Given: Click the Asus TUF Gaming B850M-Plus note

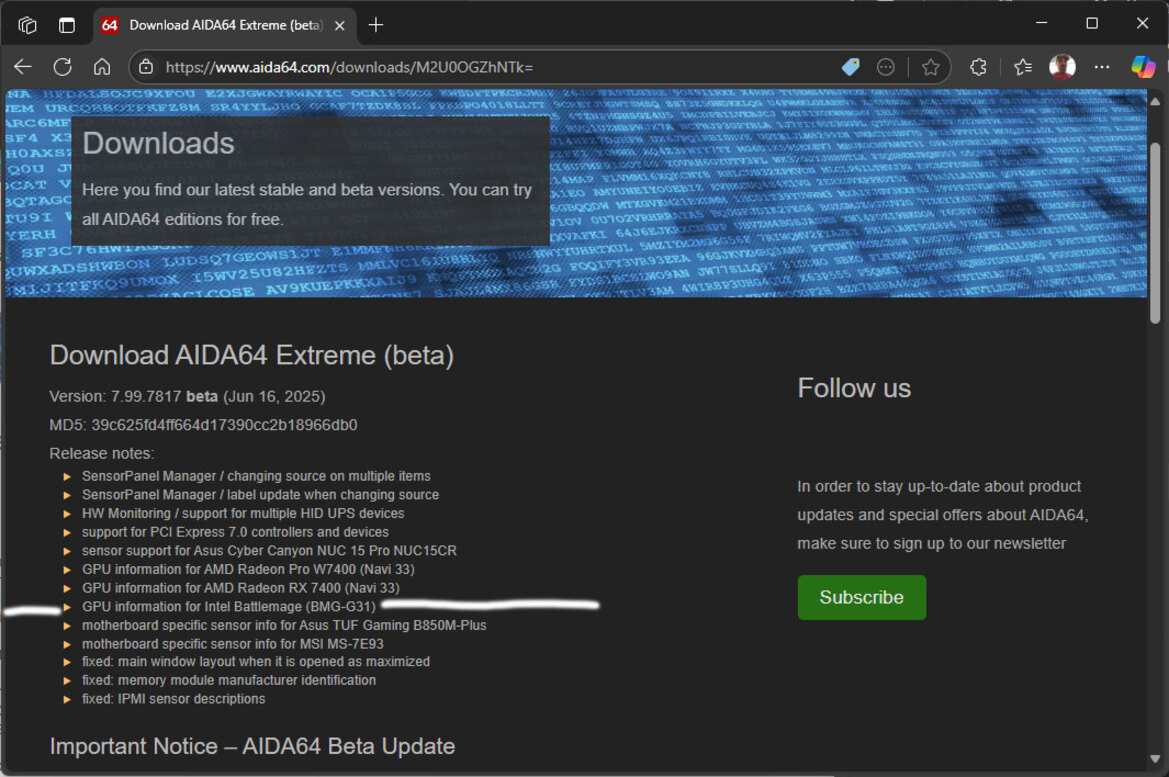Looking at the screenshot, I should (284, 625).
